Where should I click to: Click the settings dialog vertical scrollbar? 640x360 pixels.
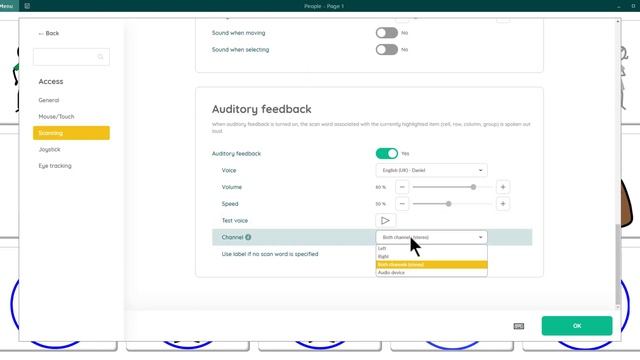click(618, 264)
